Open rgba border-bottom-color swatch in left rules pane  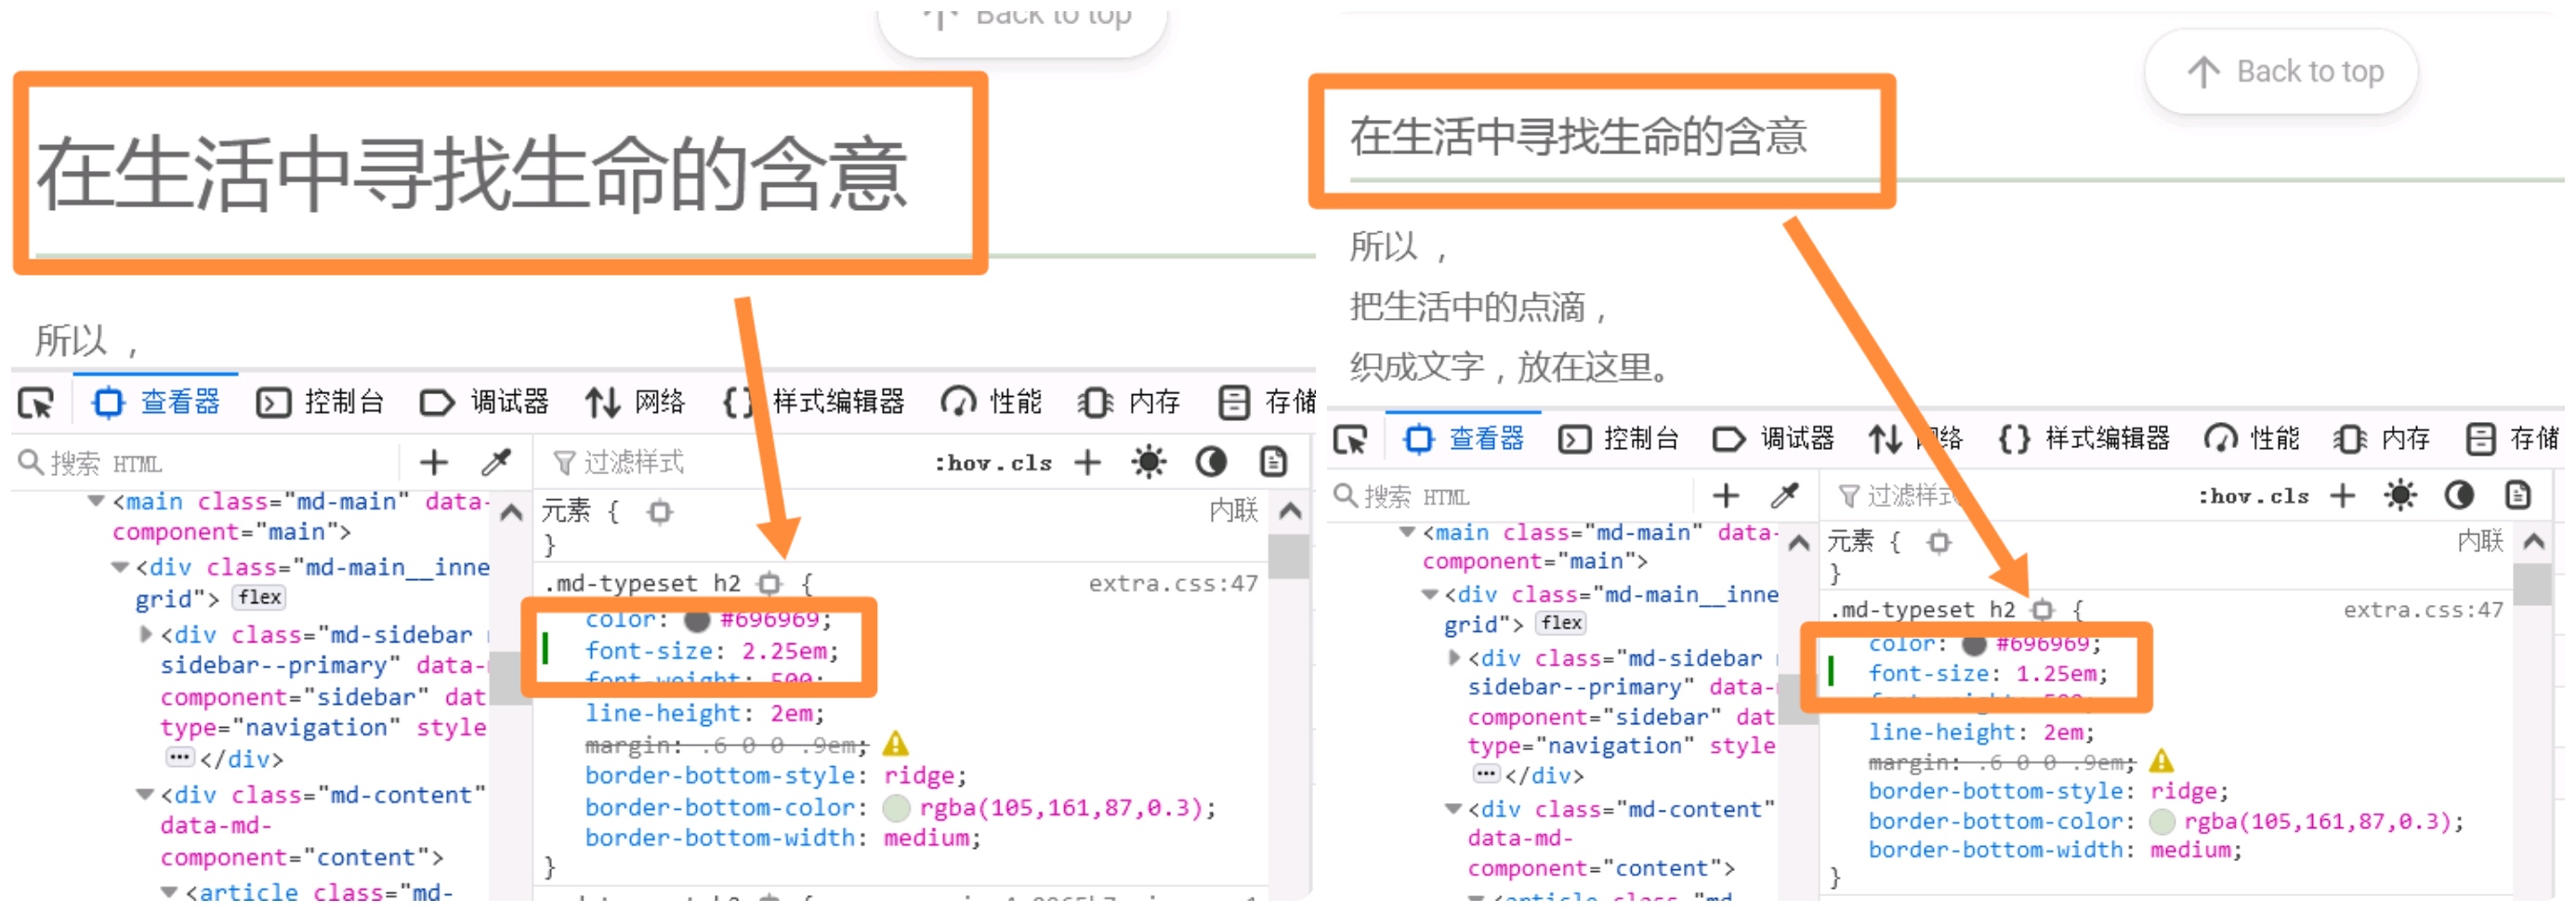[x=897, y=808]
